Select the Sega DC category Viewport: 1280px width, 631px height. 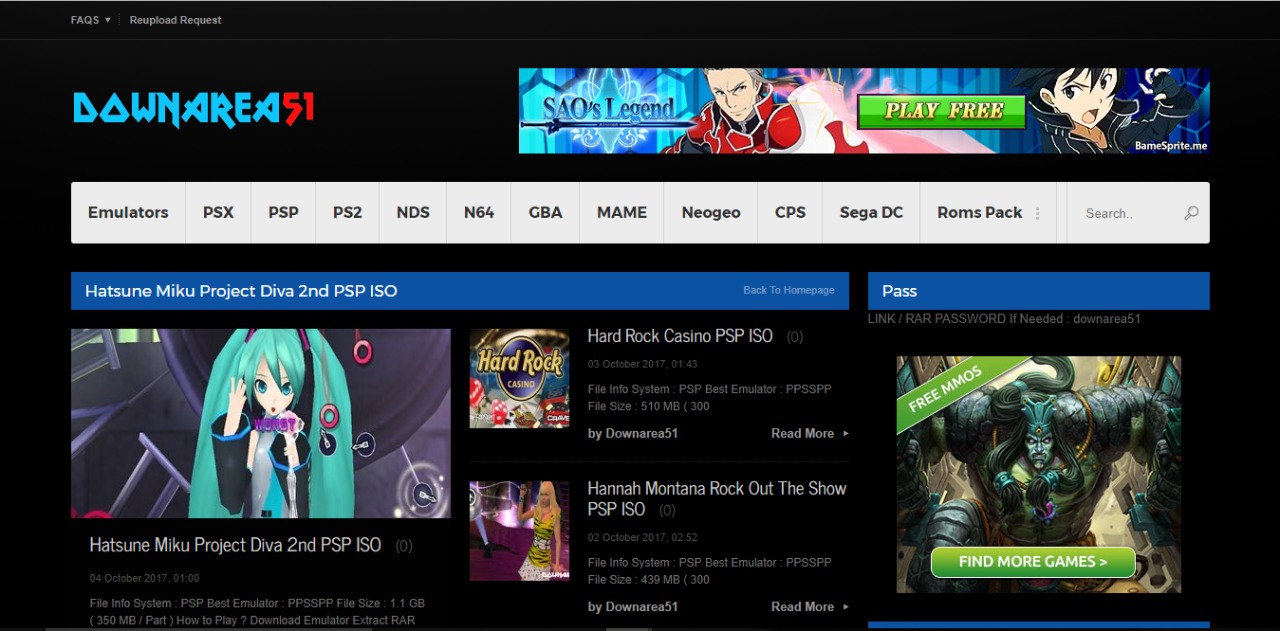tap(871, 212)
